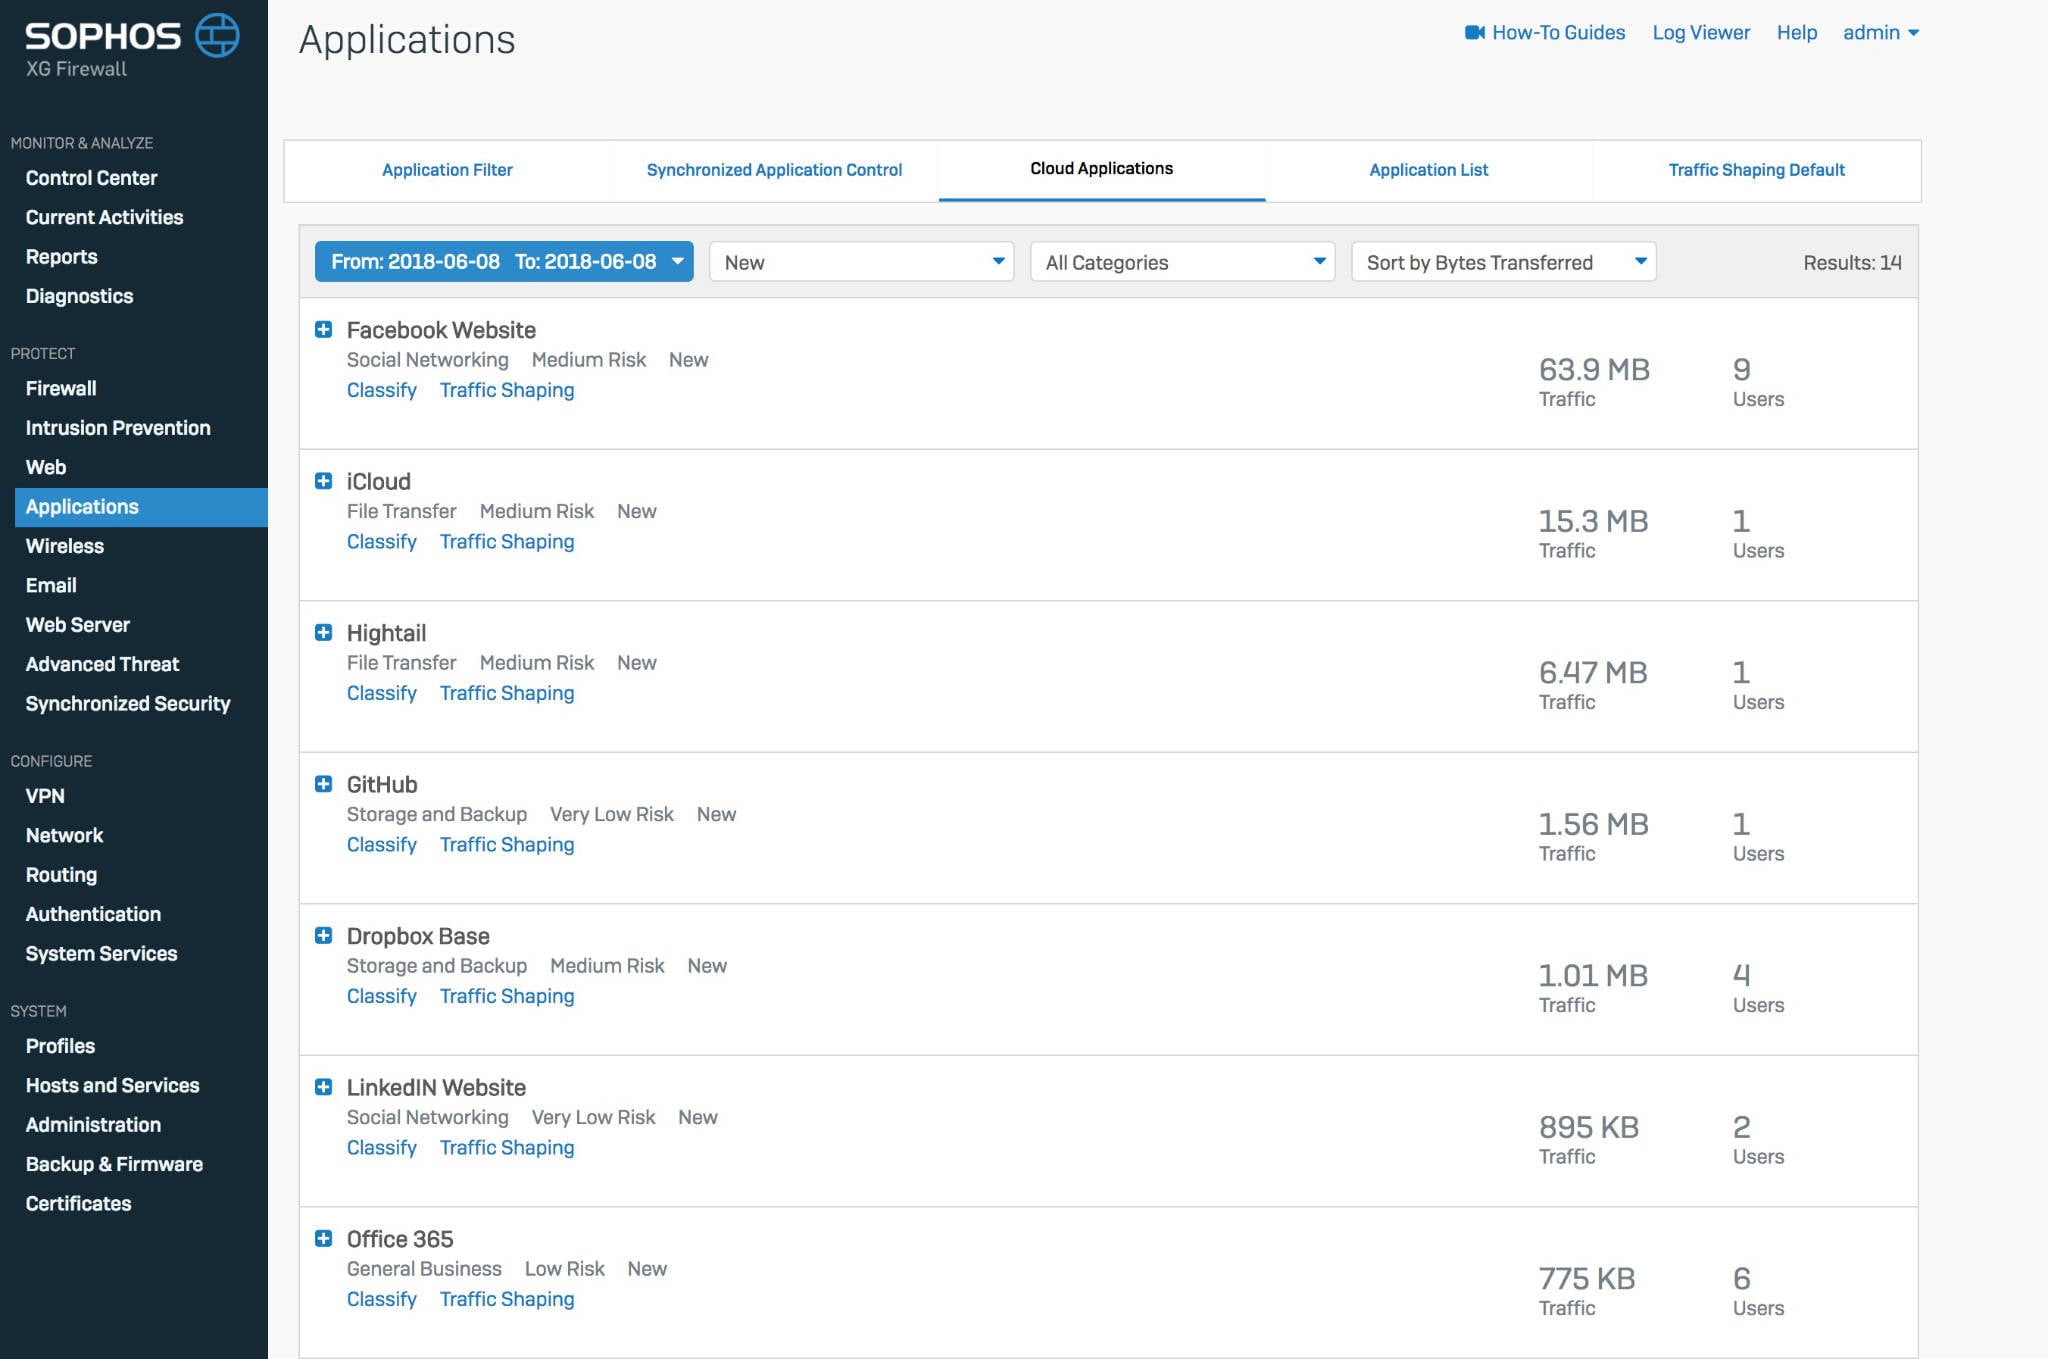Open the All Categories dropdown

click(x=1183, y=261)
